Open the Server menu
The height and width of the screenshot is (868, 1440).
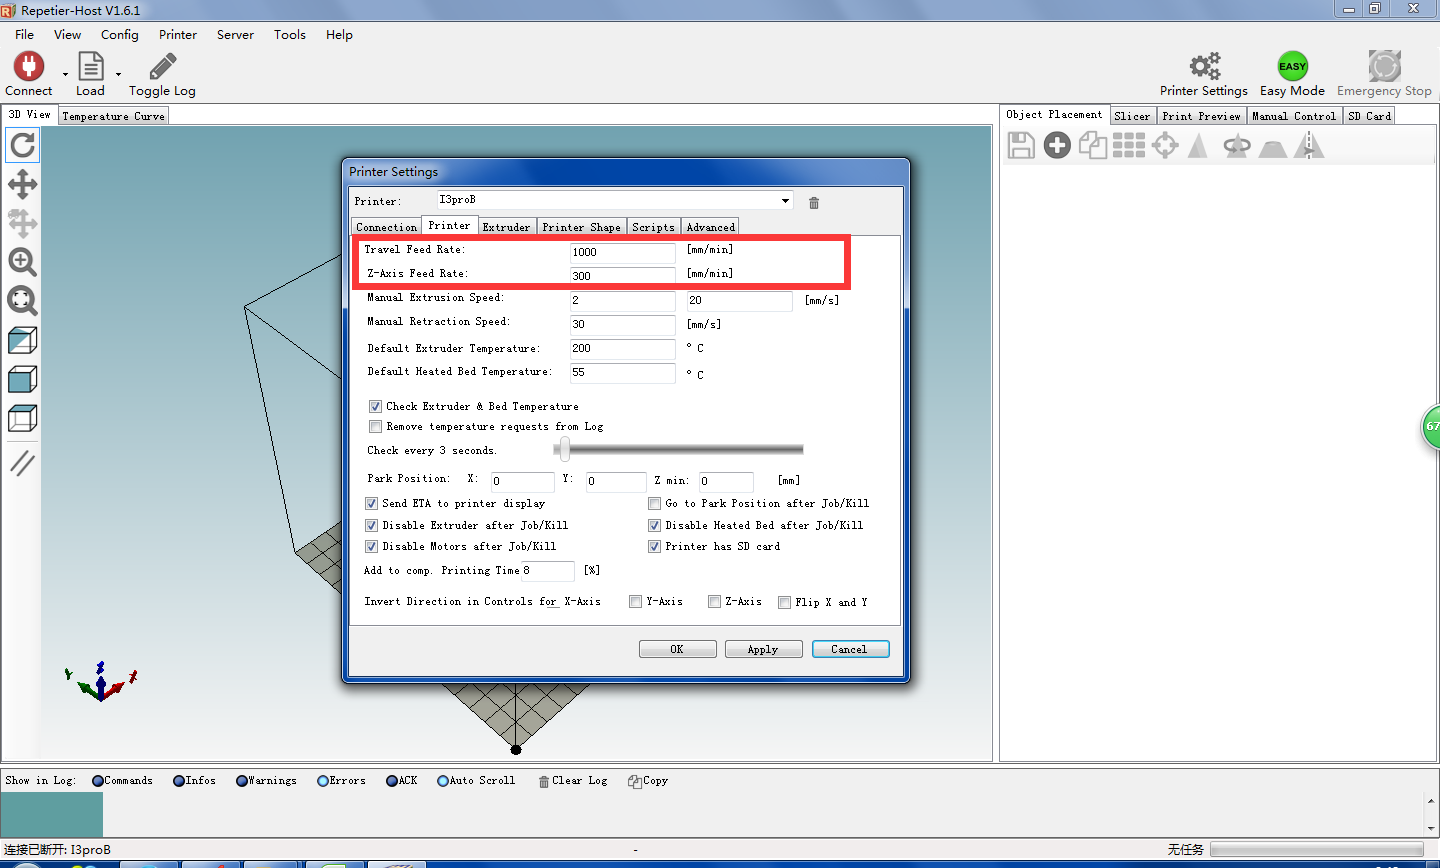point(235,34)
